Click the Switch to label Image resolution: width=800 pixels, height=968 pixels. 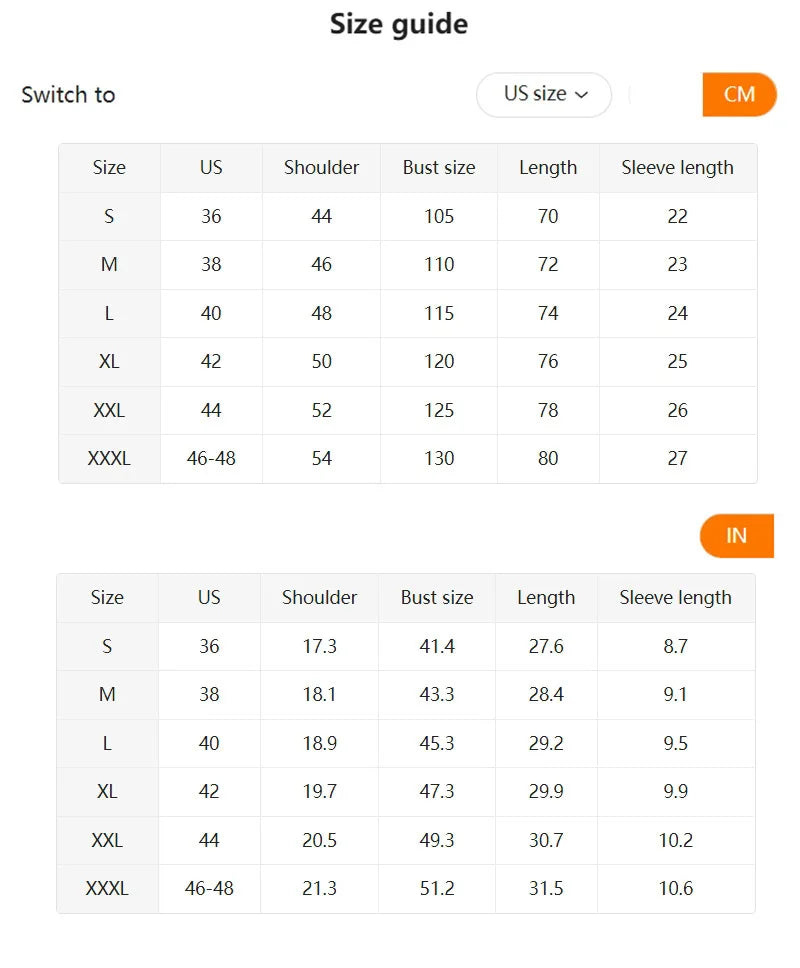click(x=67, y=94)
